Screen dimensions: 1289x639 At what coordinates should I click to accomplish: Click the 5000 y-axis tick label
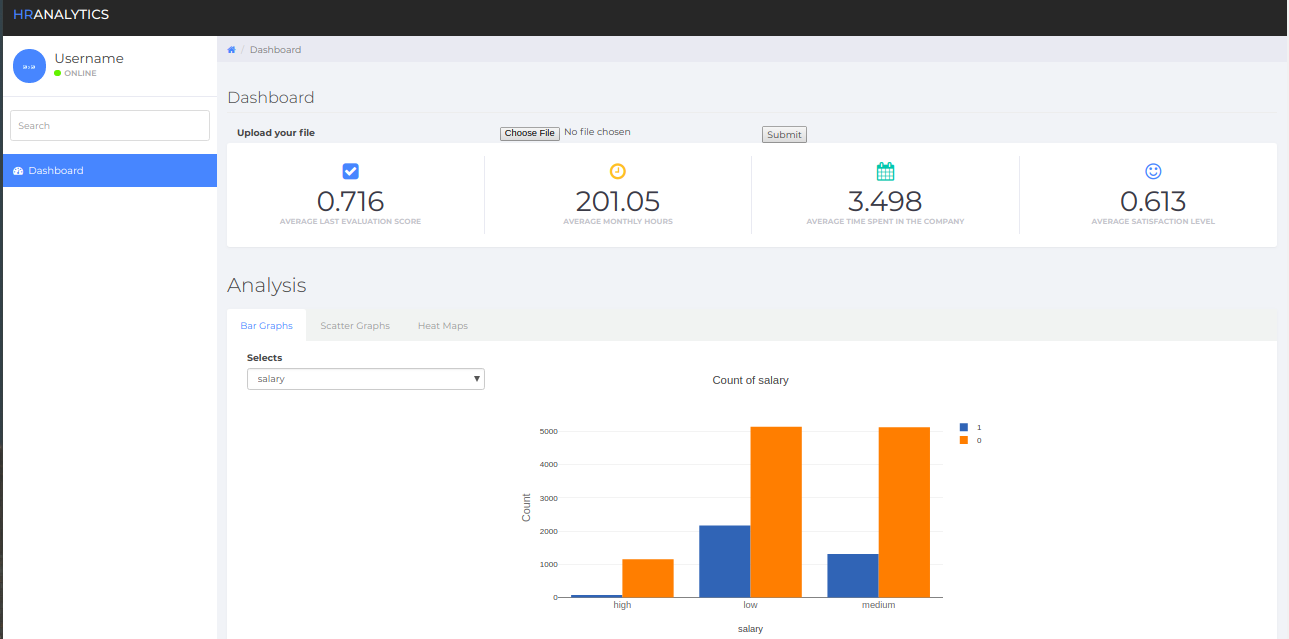pyautogui.click(x=548, y=432)
